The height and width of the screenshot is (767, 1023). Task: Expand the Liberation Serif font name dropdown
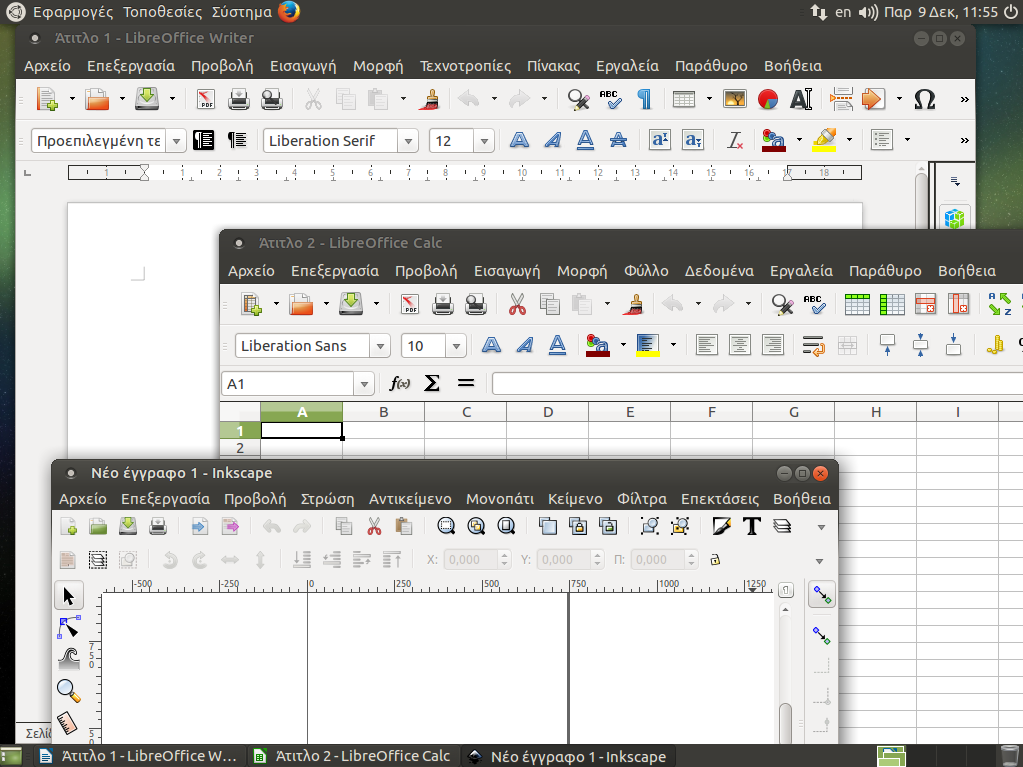click(x=407, y=141)
